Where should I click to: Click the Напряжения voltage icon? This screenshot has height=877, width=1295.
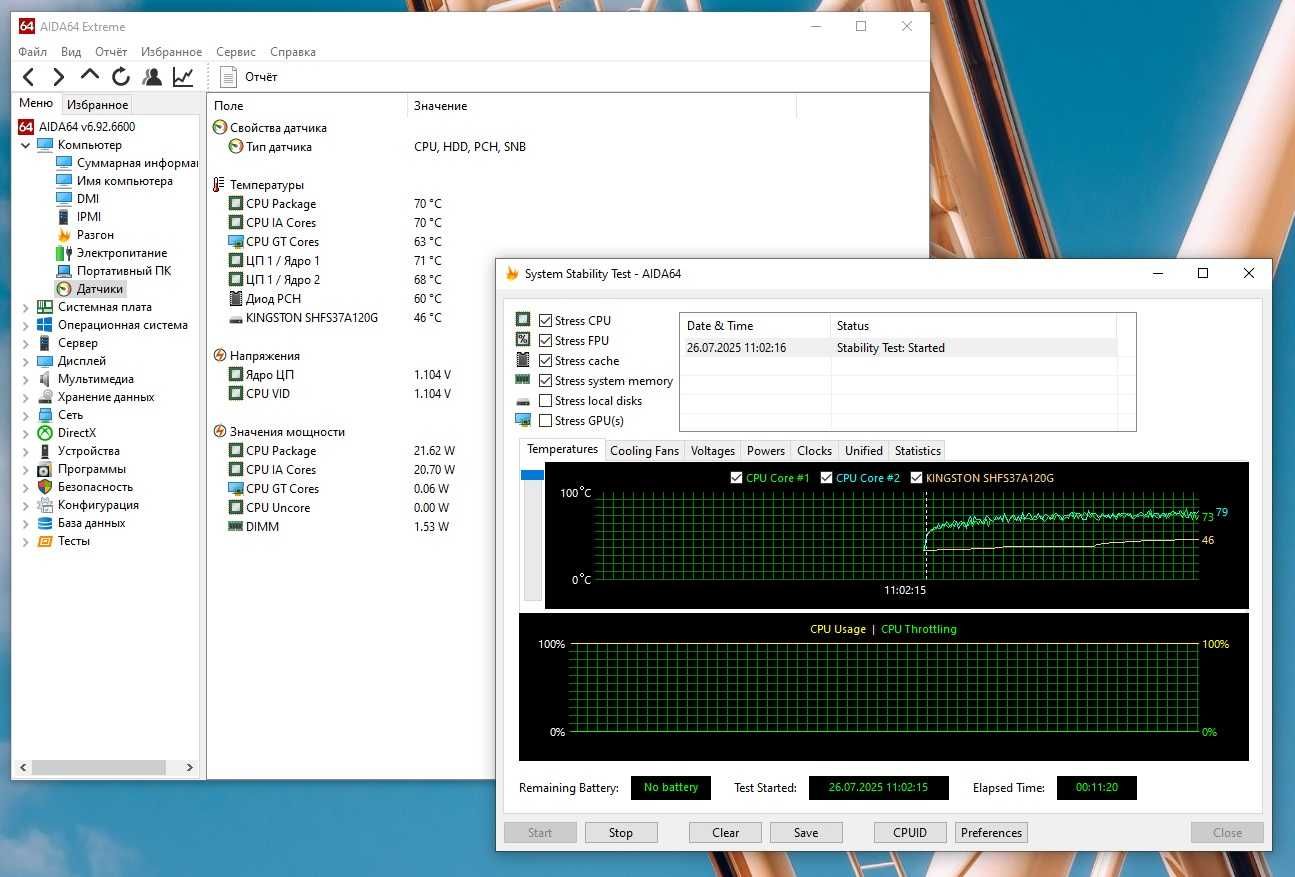click(219, 356)
